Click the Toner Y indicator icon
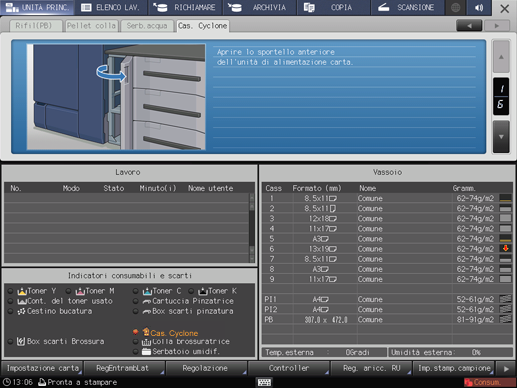This screenshot has width=517, height=388. [x=22, y=291]
